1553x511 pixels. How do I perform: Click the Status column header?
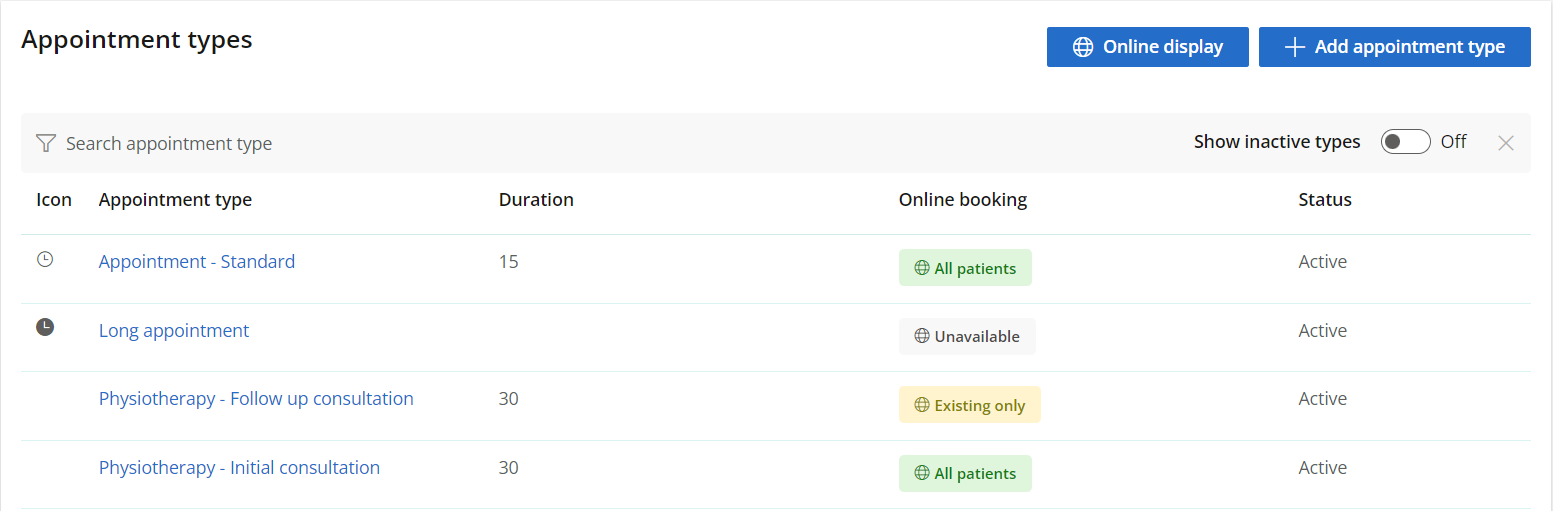[x=1325, y=200]
